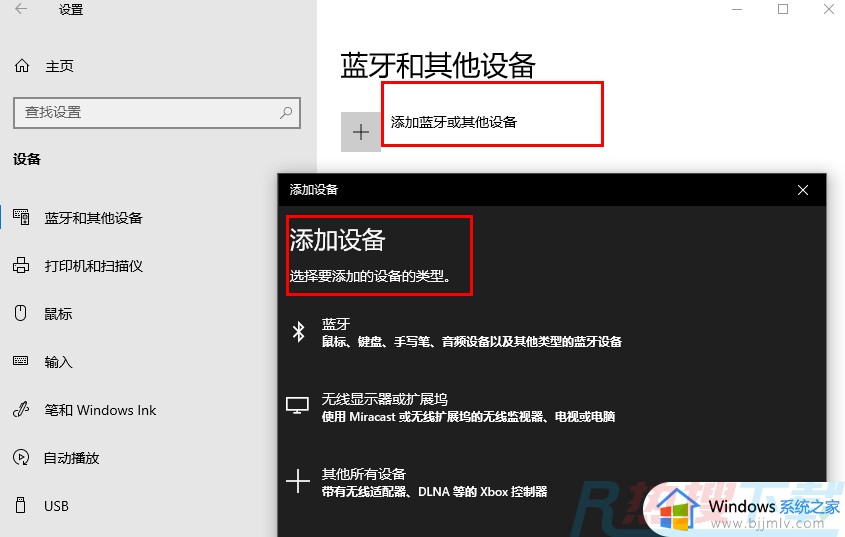This screenshot has width=845, height=537.
Task: Click the autoplay icon in sidebar
Action: pos(21,457)
